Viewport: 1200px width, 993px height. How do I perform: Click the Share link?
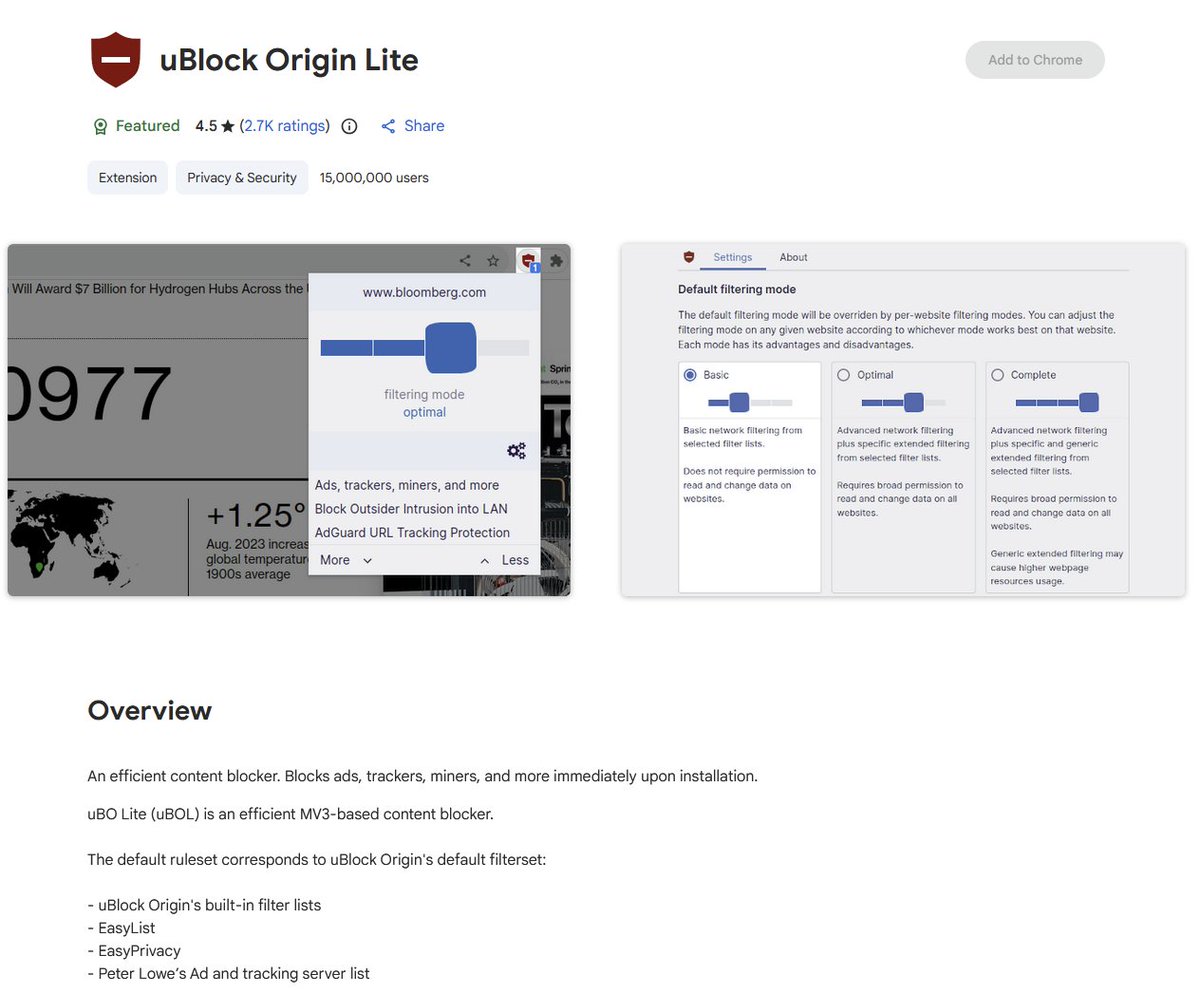(x=424, y=126)
